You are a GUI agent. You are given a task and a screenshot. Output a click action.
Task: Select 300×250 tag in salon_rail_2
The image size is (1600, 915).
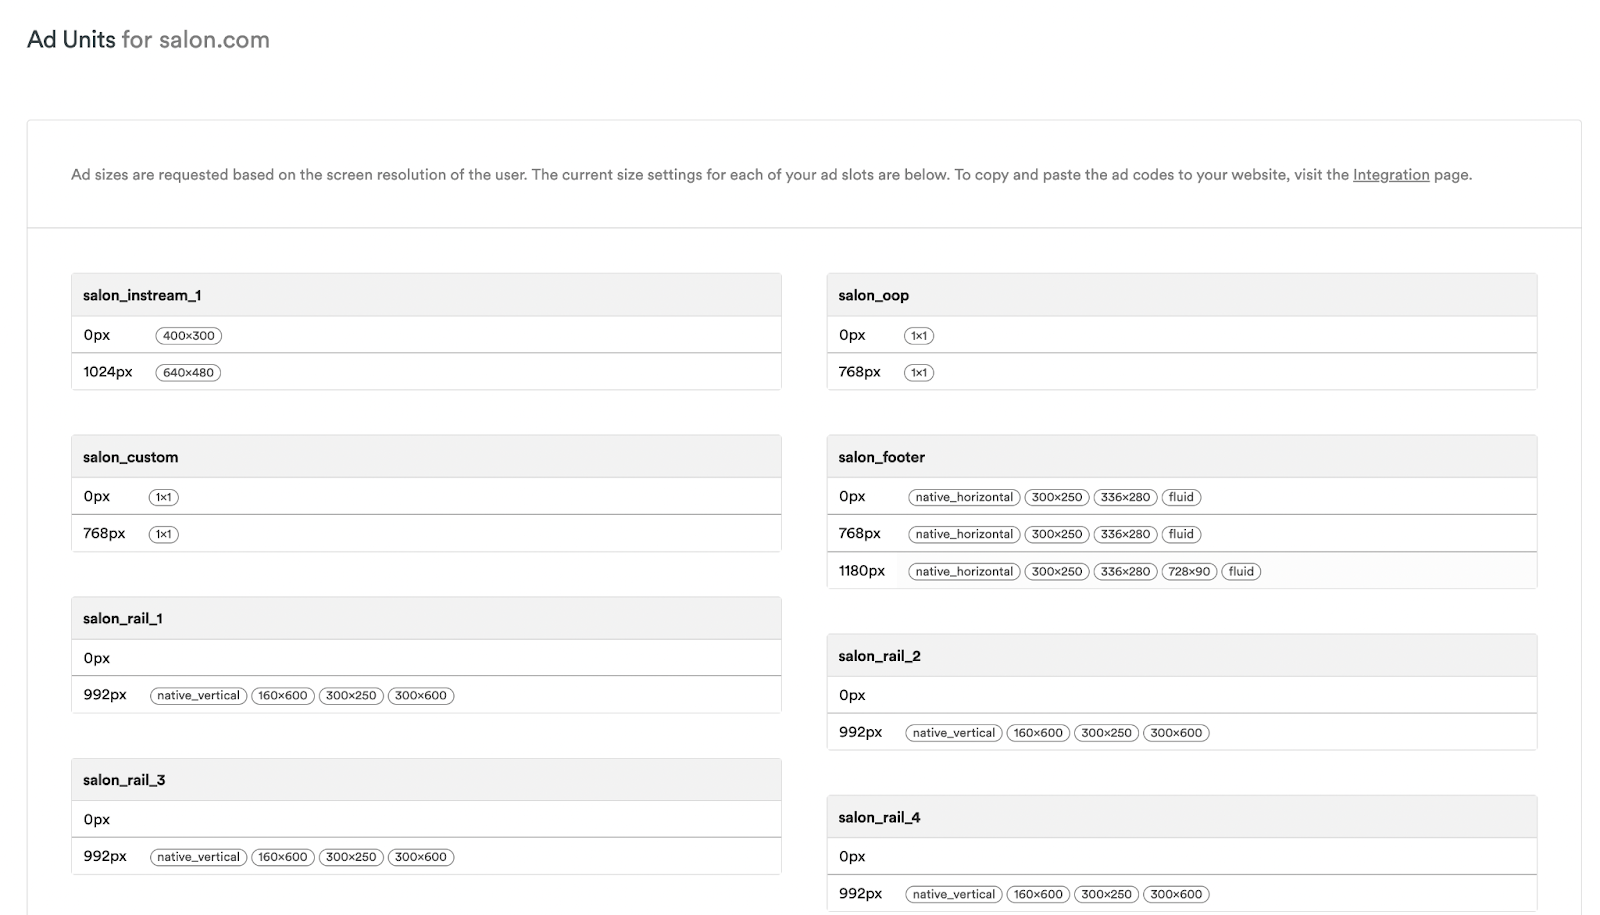click(x=1107, y=733)
